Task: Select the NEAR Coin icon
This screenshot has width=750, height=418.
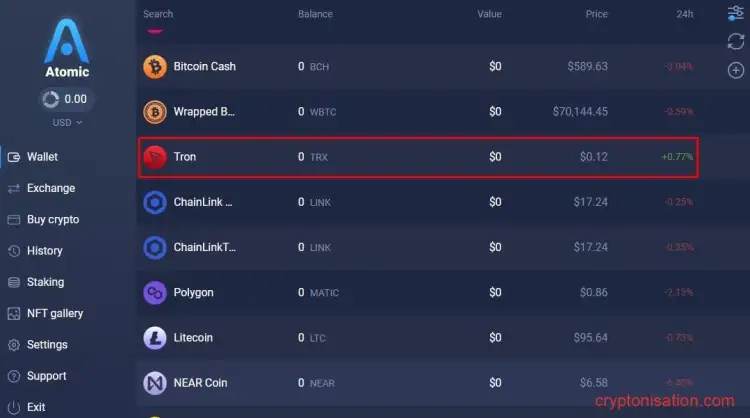Action: coord(155,383)
